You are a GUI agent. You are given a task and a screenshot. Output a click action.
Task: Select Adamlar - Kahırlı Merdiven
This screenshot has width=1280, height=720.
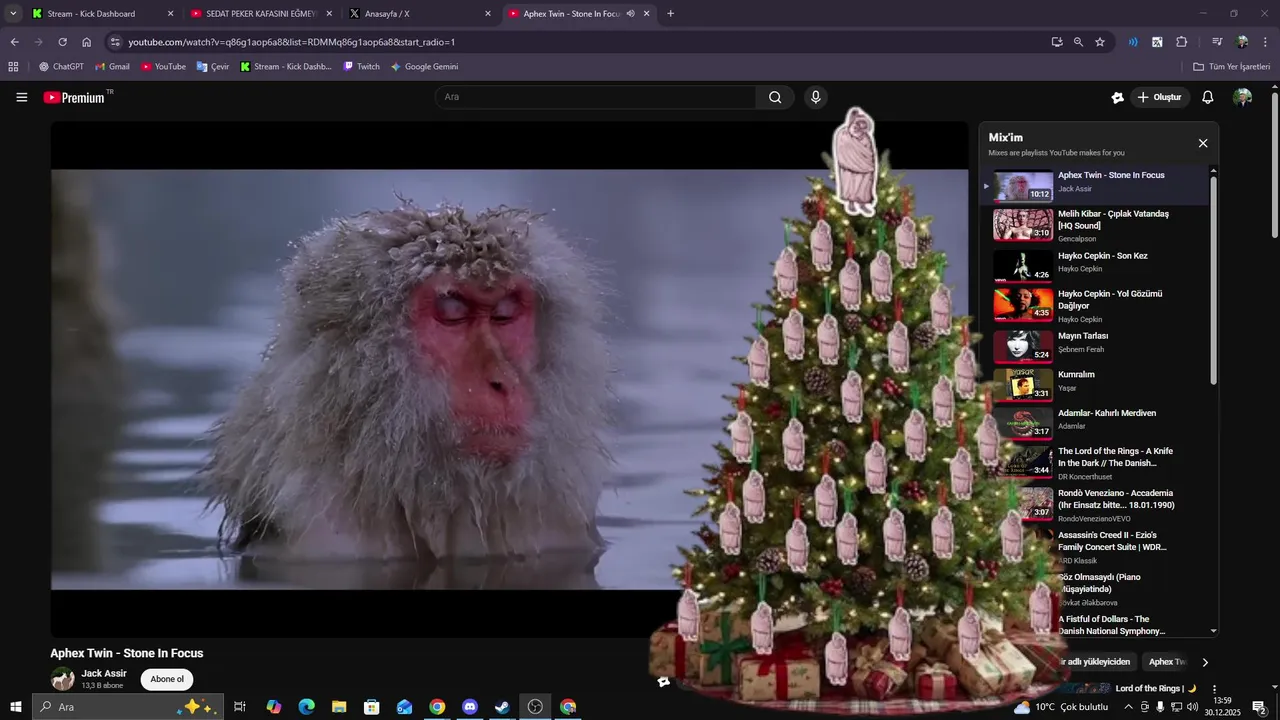(x=1100, y=422)
